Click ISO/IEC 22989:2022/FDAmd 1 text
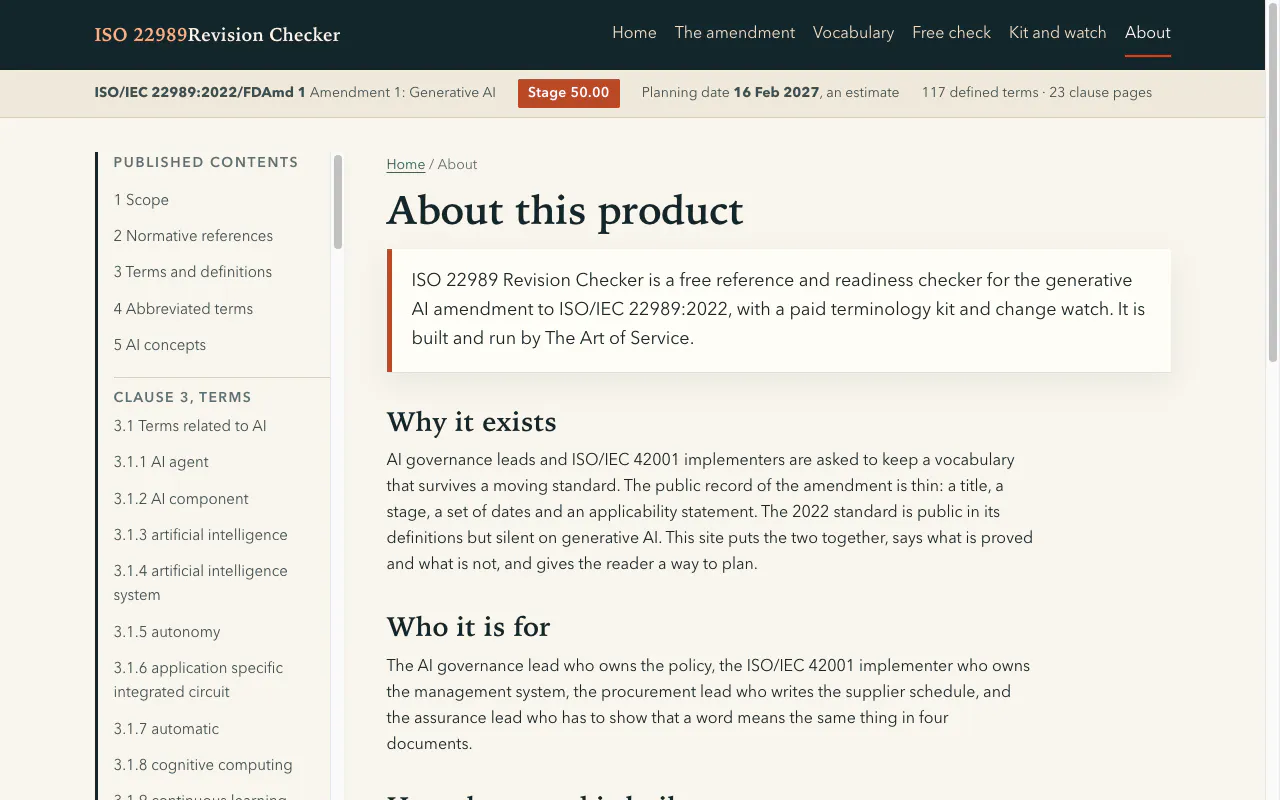This screenshot has height=800, width=1280. point(200,93)
